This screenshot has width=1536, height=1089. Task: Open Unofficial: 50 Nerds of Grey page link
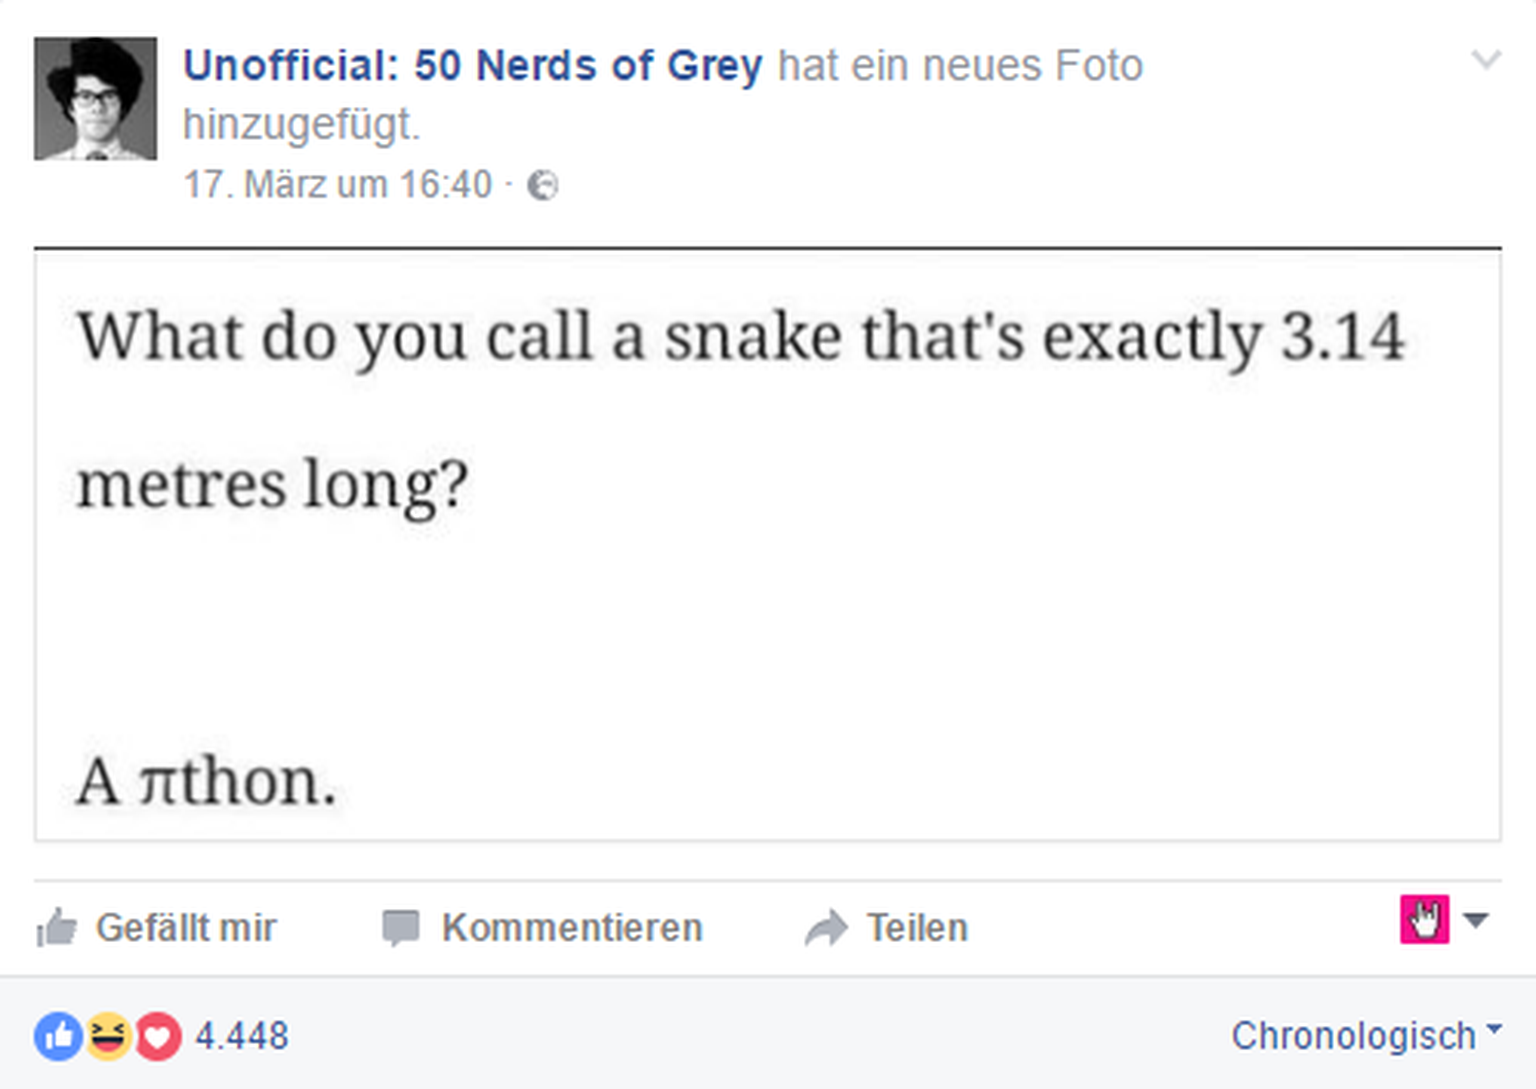[472, 66]
